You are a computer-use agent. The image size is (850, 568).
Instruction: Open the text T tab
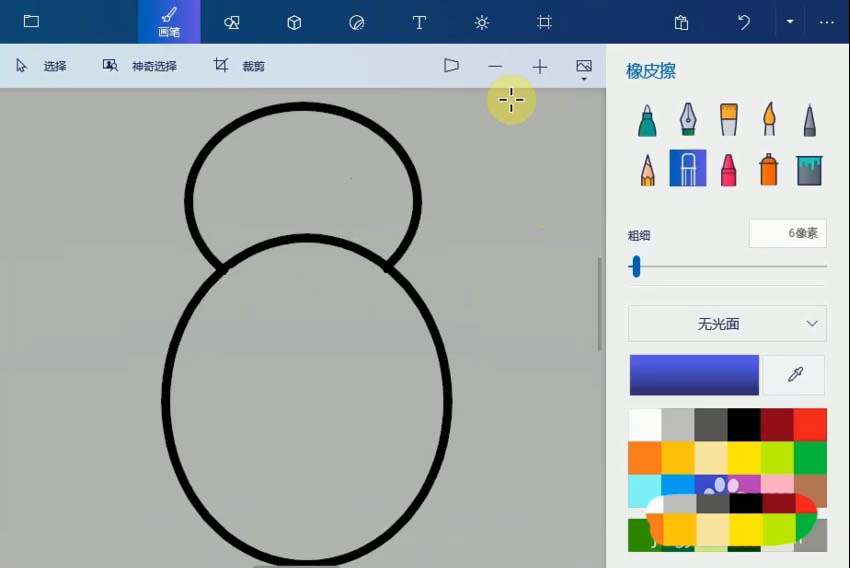point(419,22)
